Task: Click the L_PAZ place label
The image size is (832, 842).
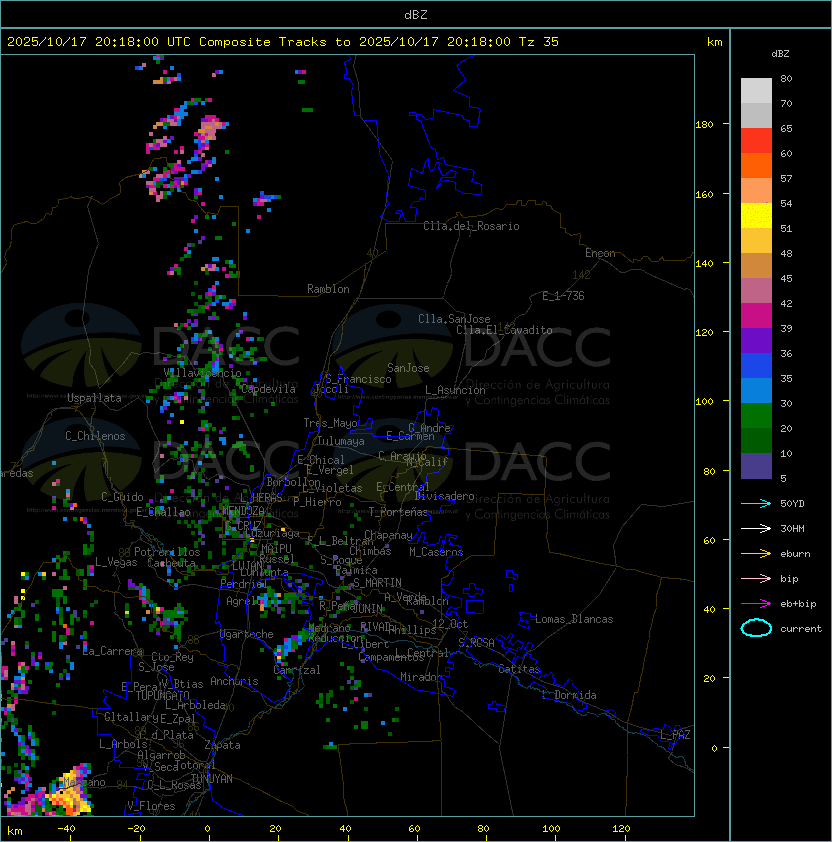Action: coord(675,734)
